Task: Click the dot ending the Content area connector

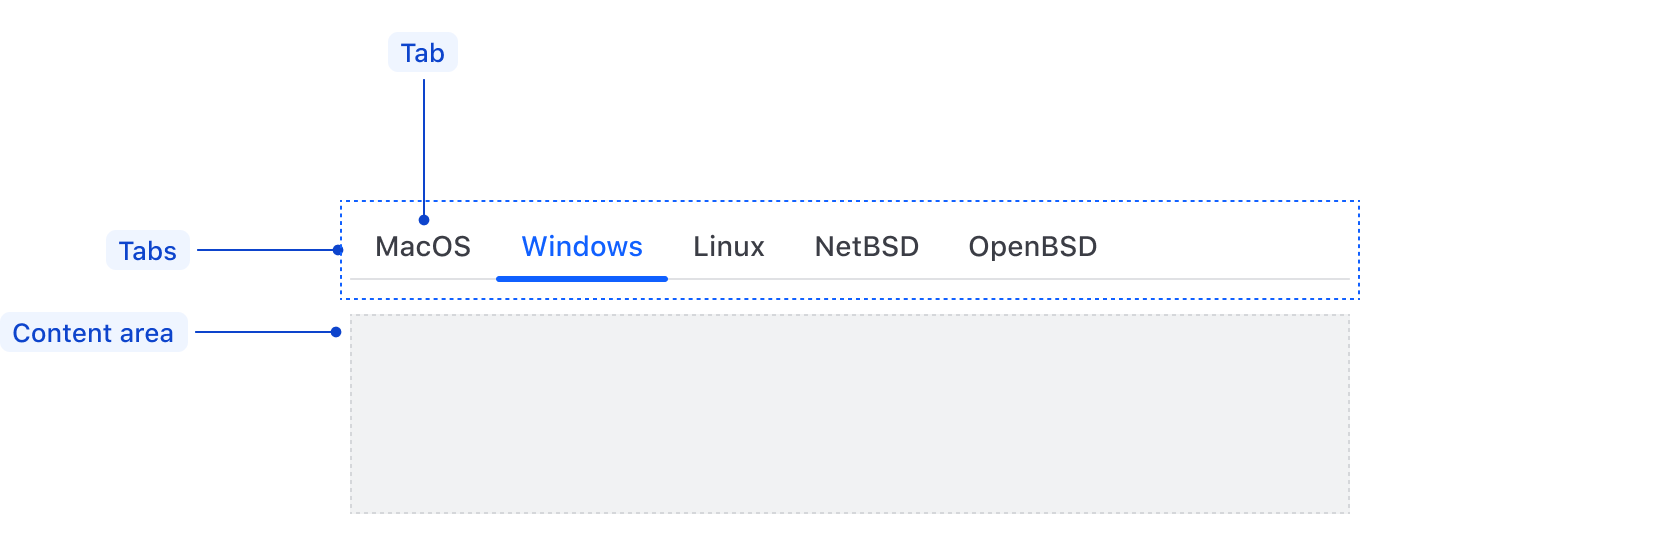Action: pos(336,332)
